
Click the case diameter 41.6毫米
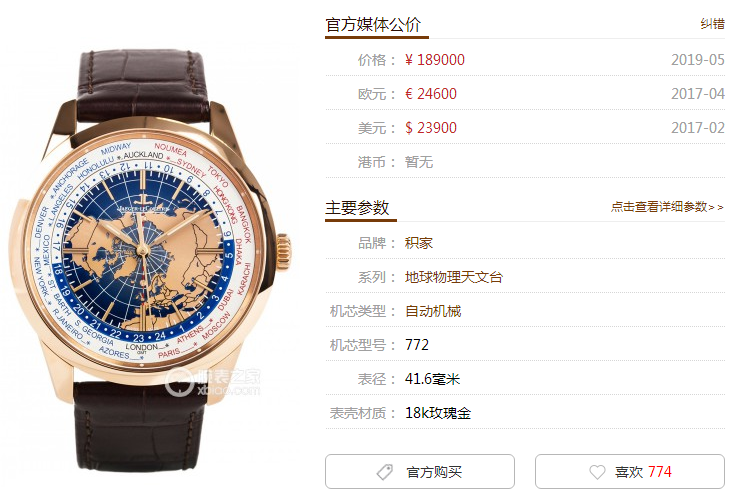[432, 379]
